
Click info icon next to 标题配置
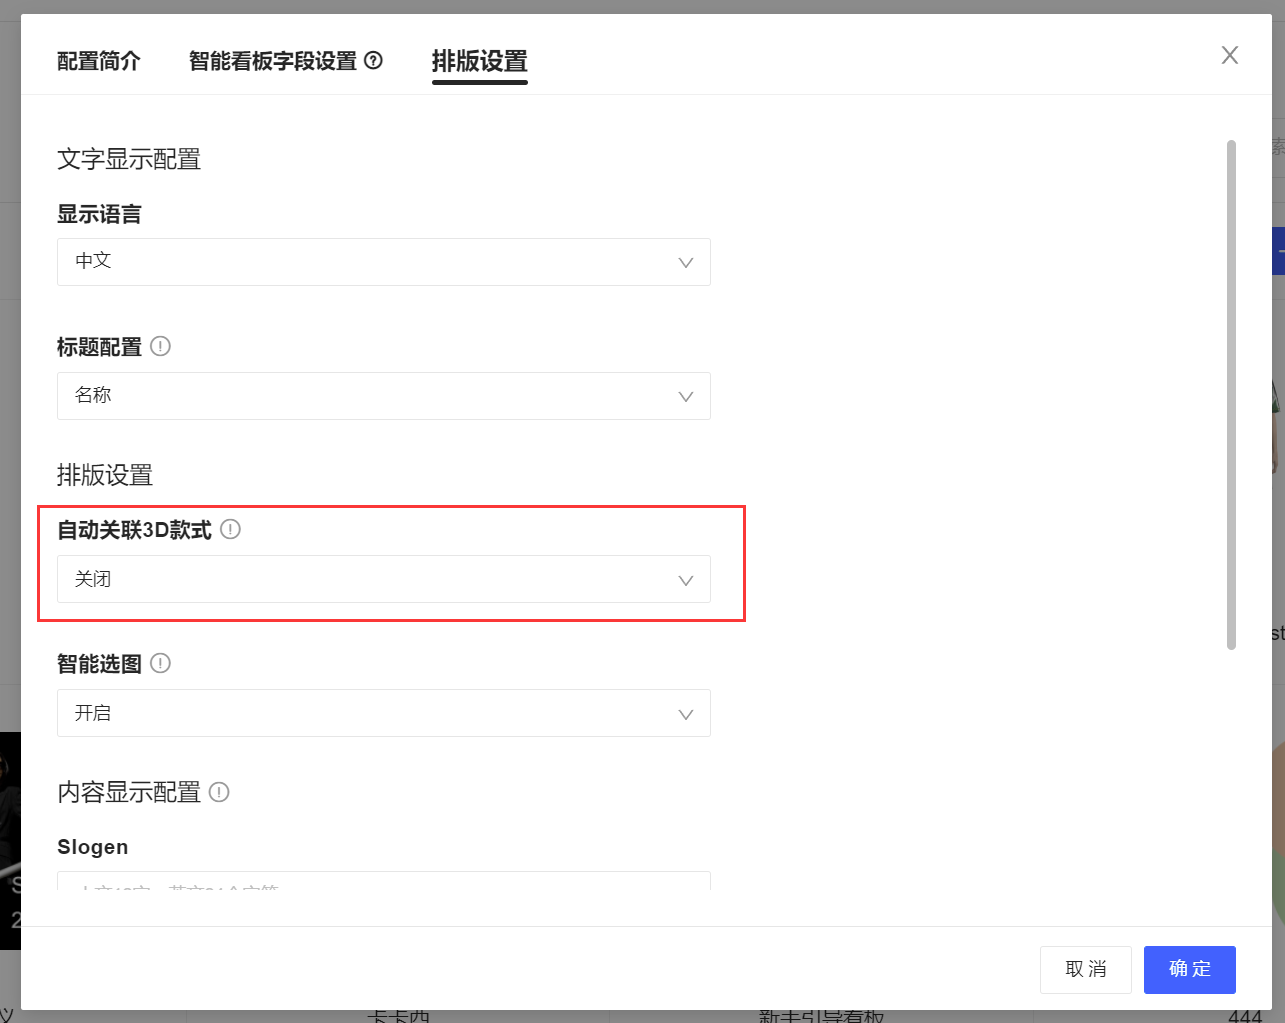click(160, 346)
